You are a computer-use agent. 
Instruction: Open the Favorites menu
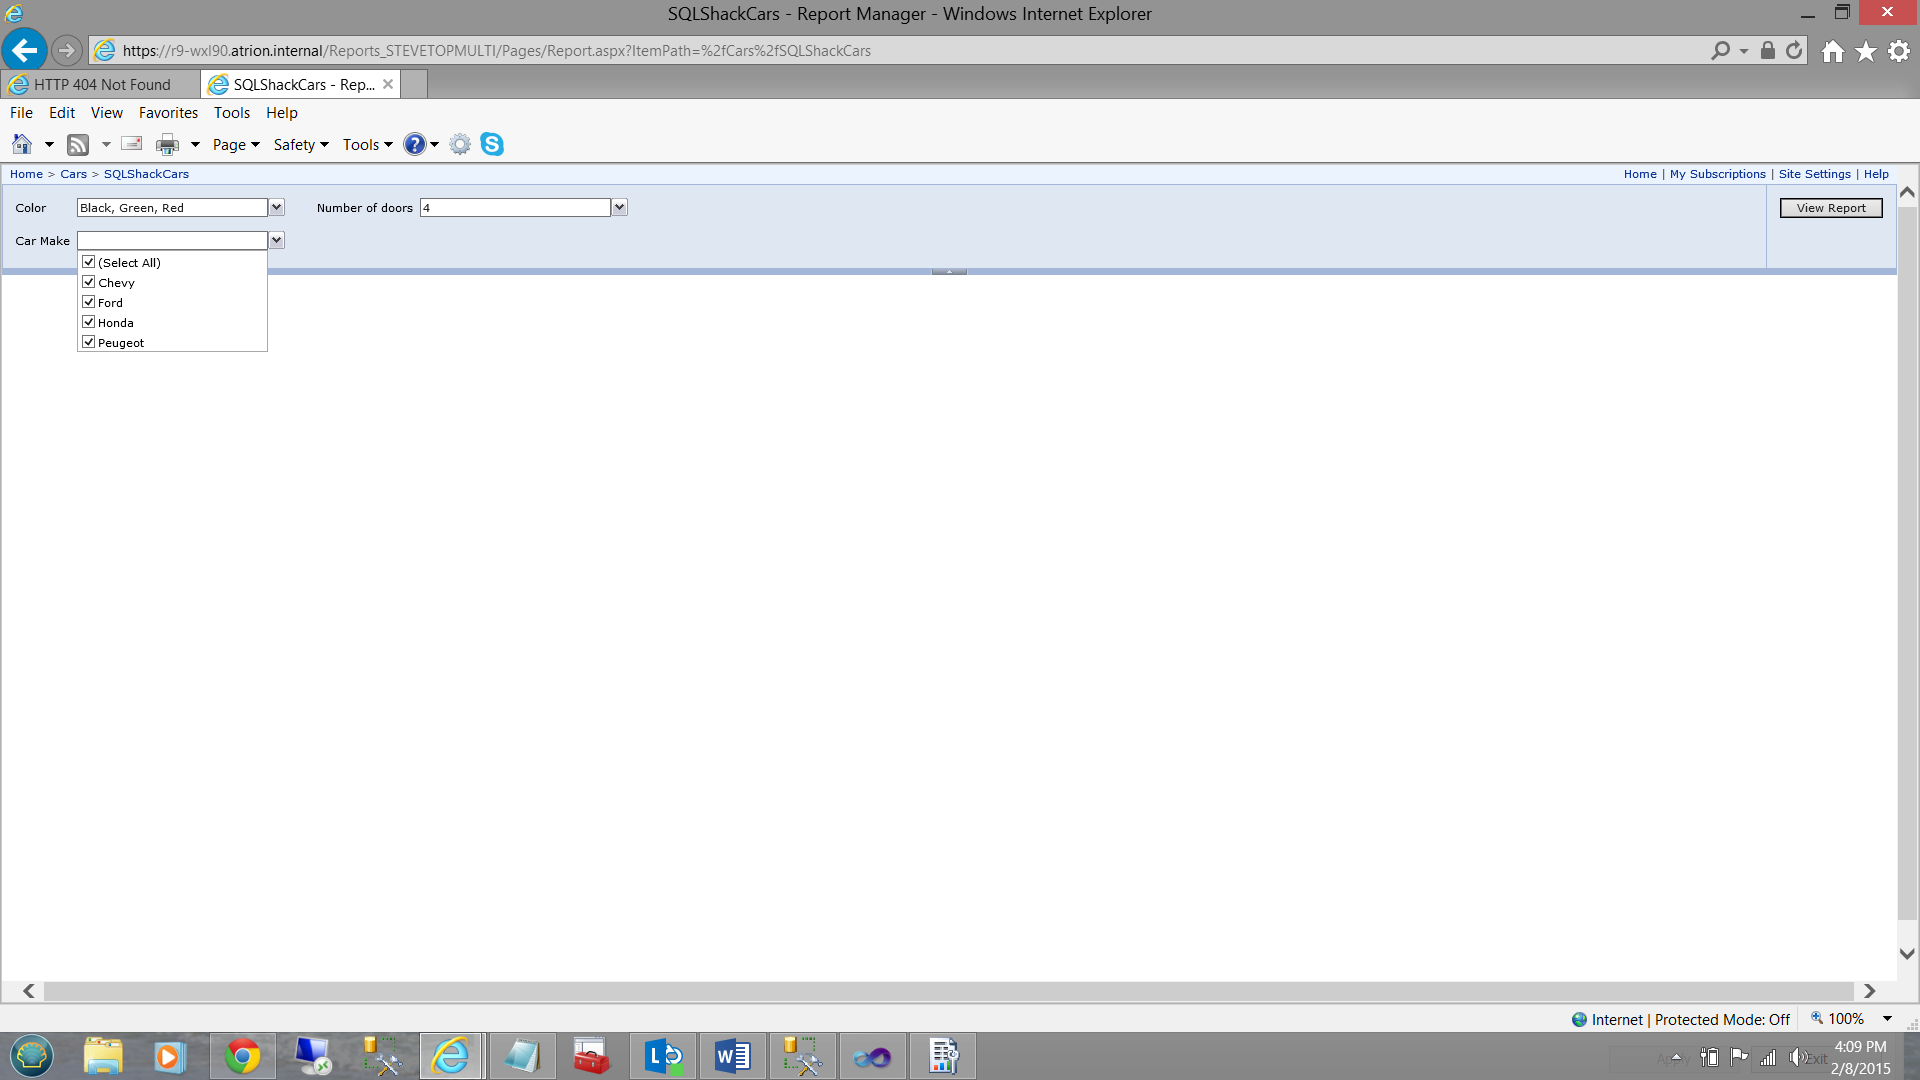click(168, 113)
